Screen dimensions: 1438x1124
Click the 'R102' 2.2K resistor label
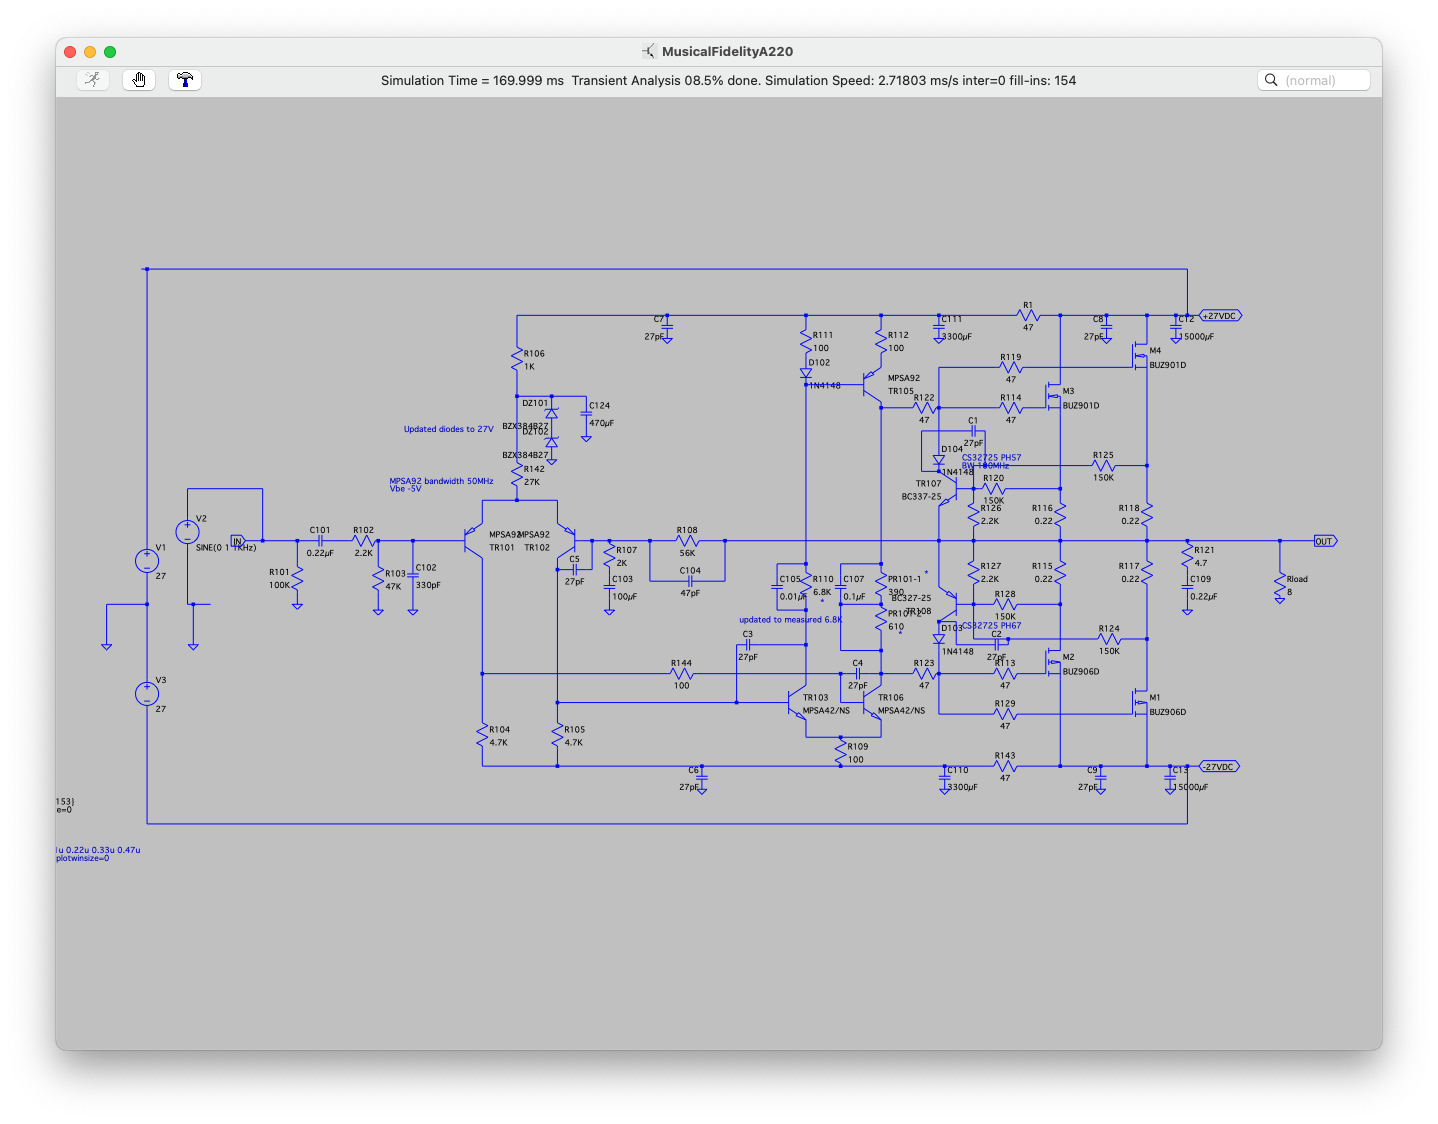pos(363,531)
